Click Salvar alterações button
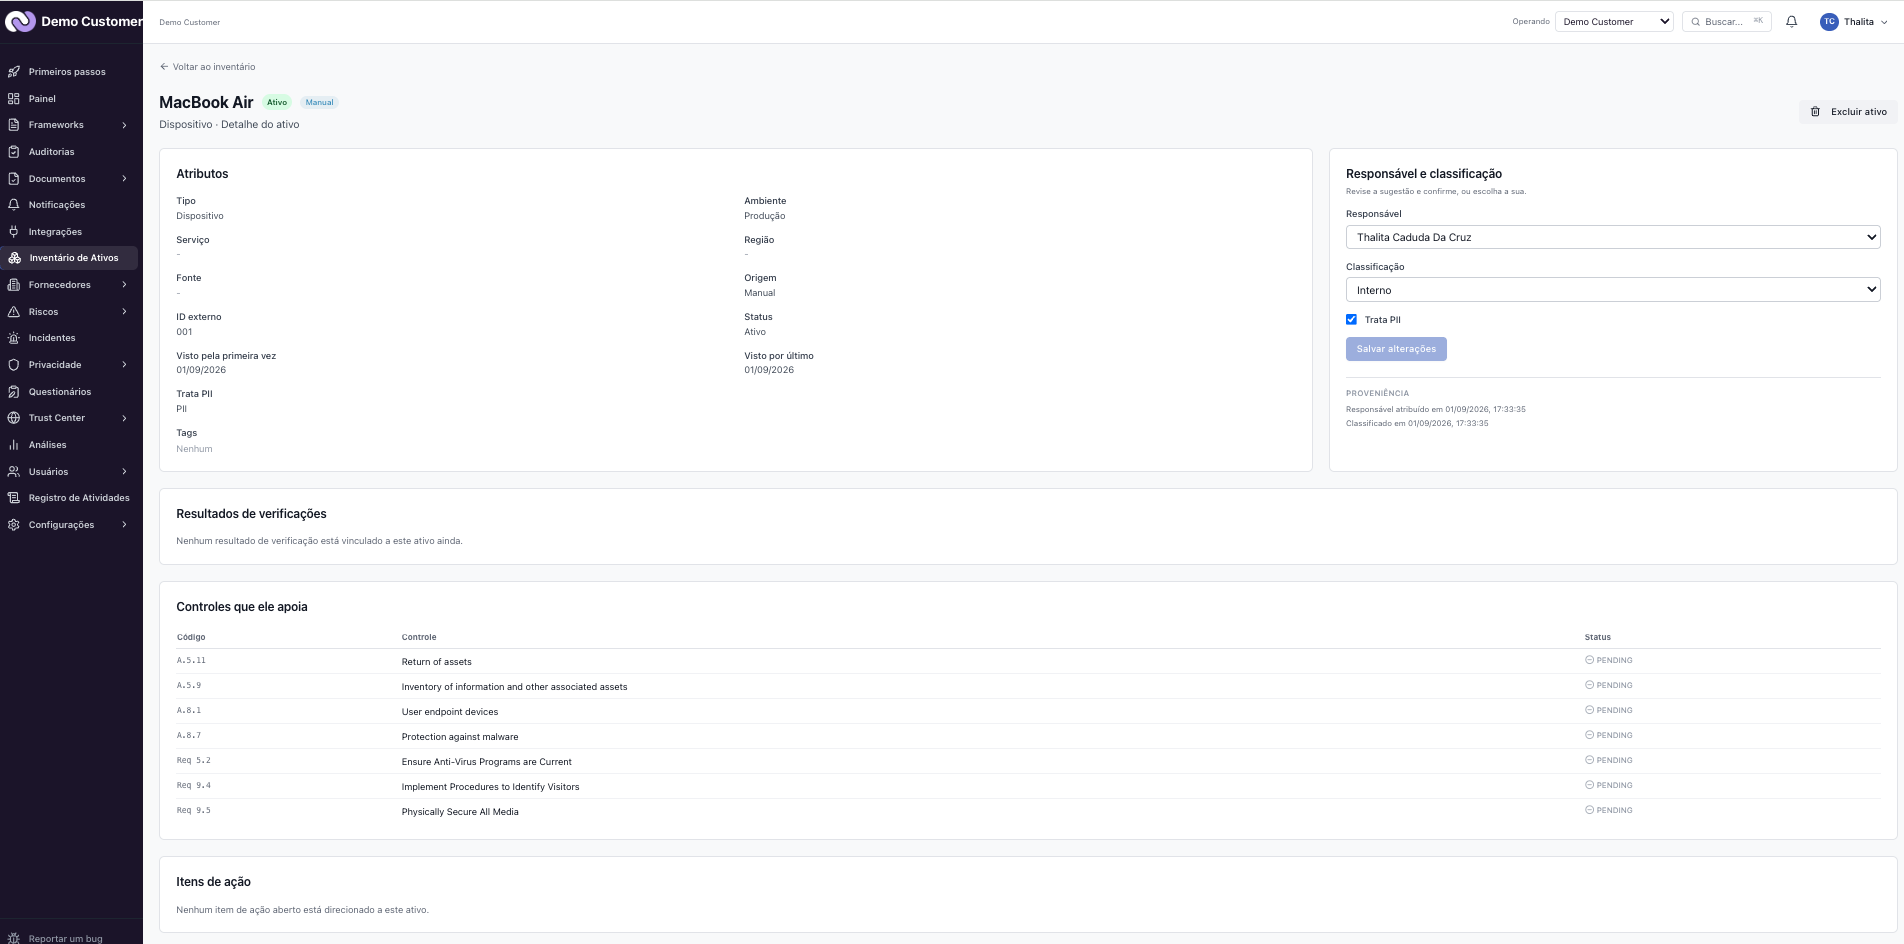1904x944 pixels. (1396, 349)
